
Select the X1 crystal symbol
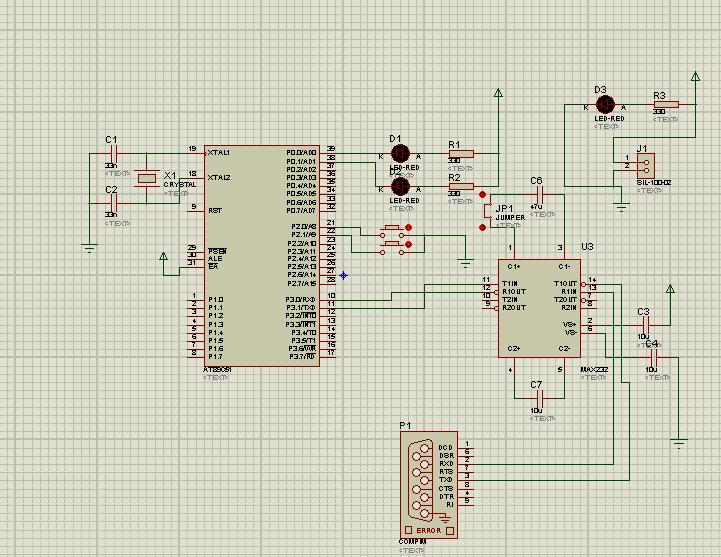[x=146, y=178]
